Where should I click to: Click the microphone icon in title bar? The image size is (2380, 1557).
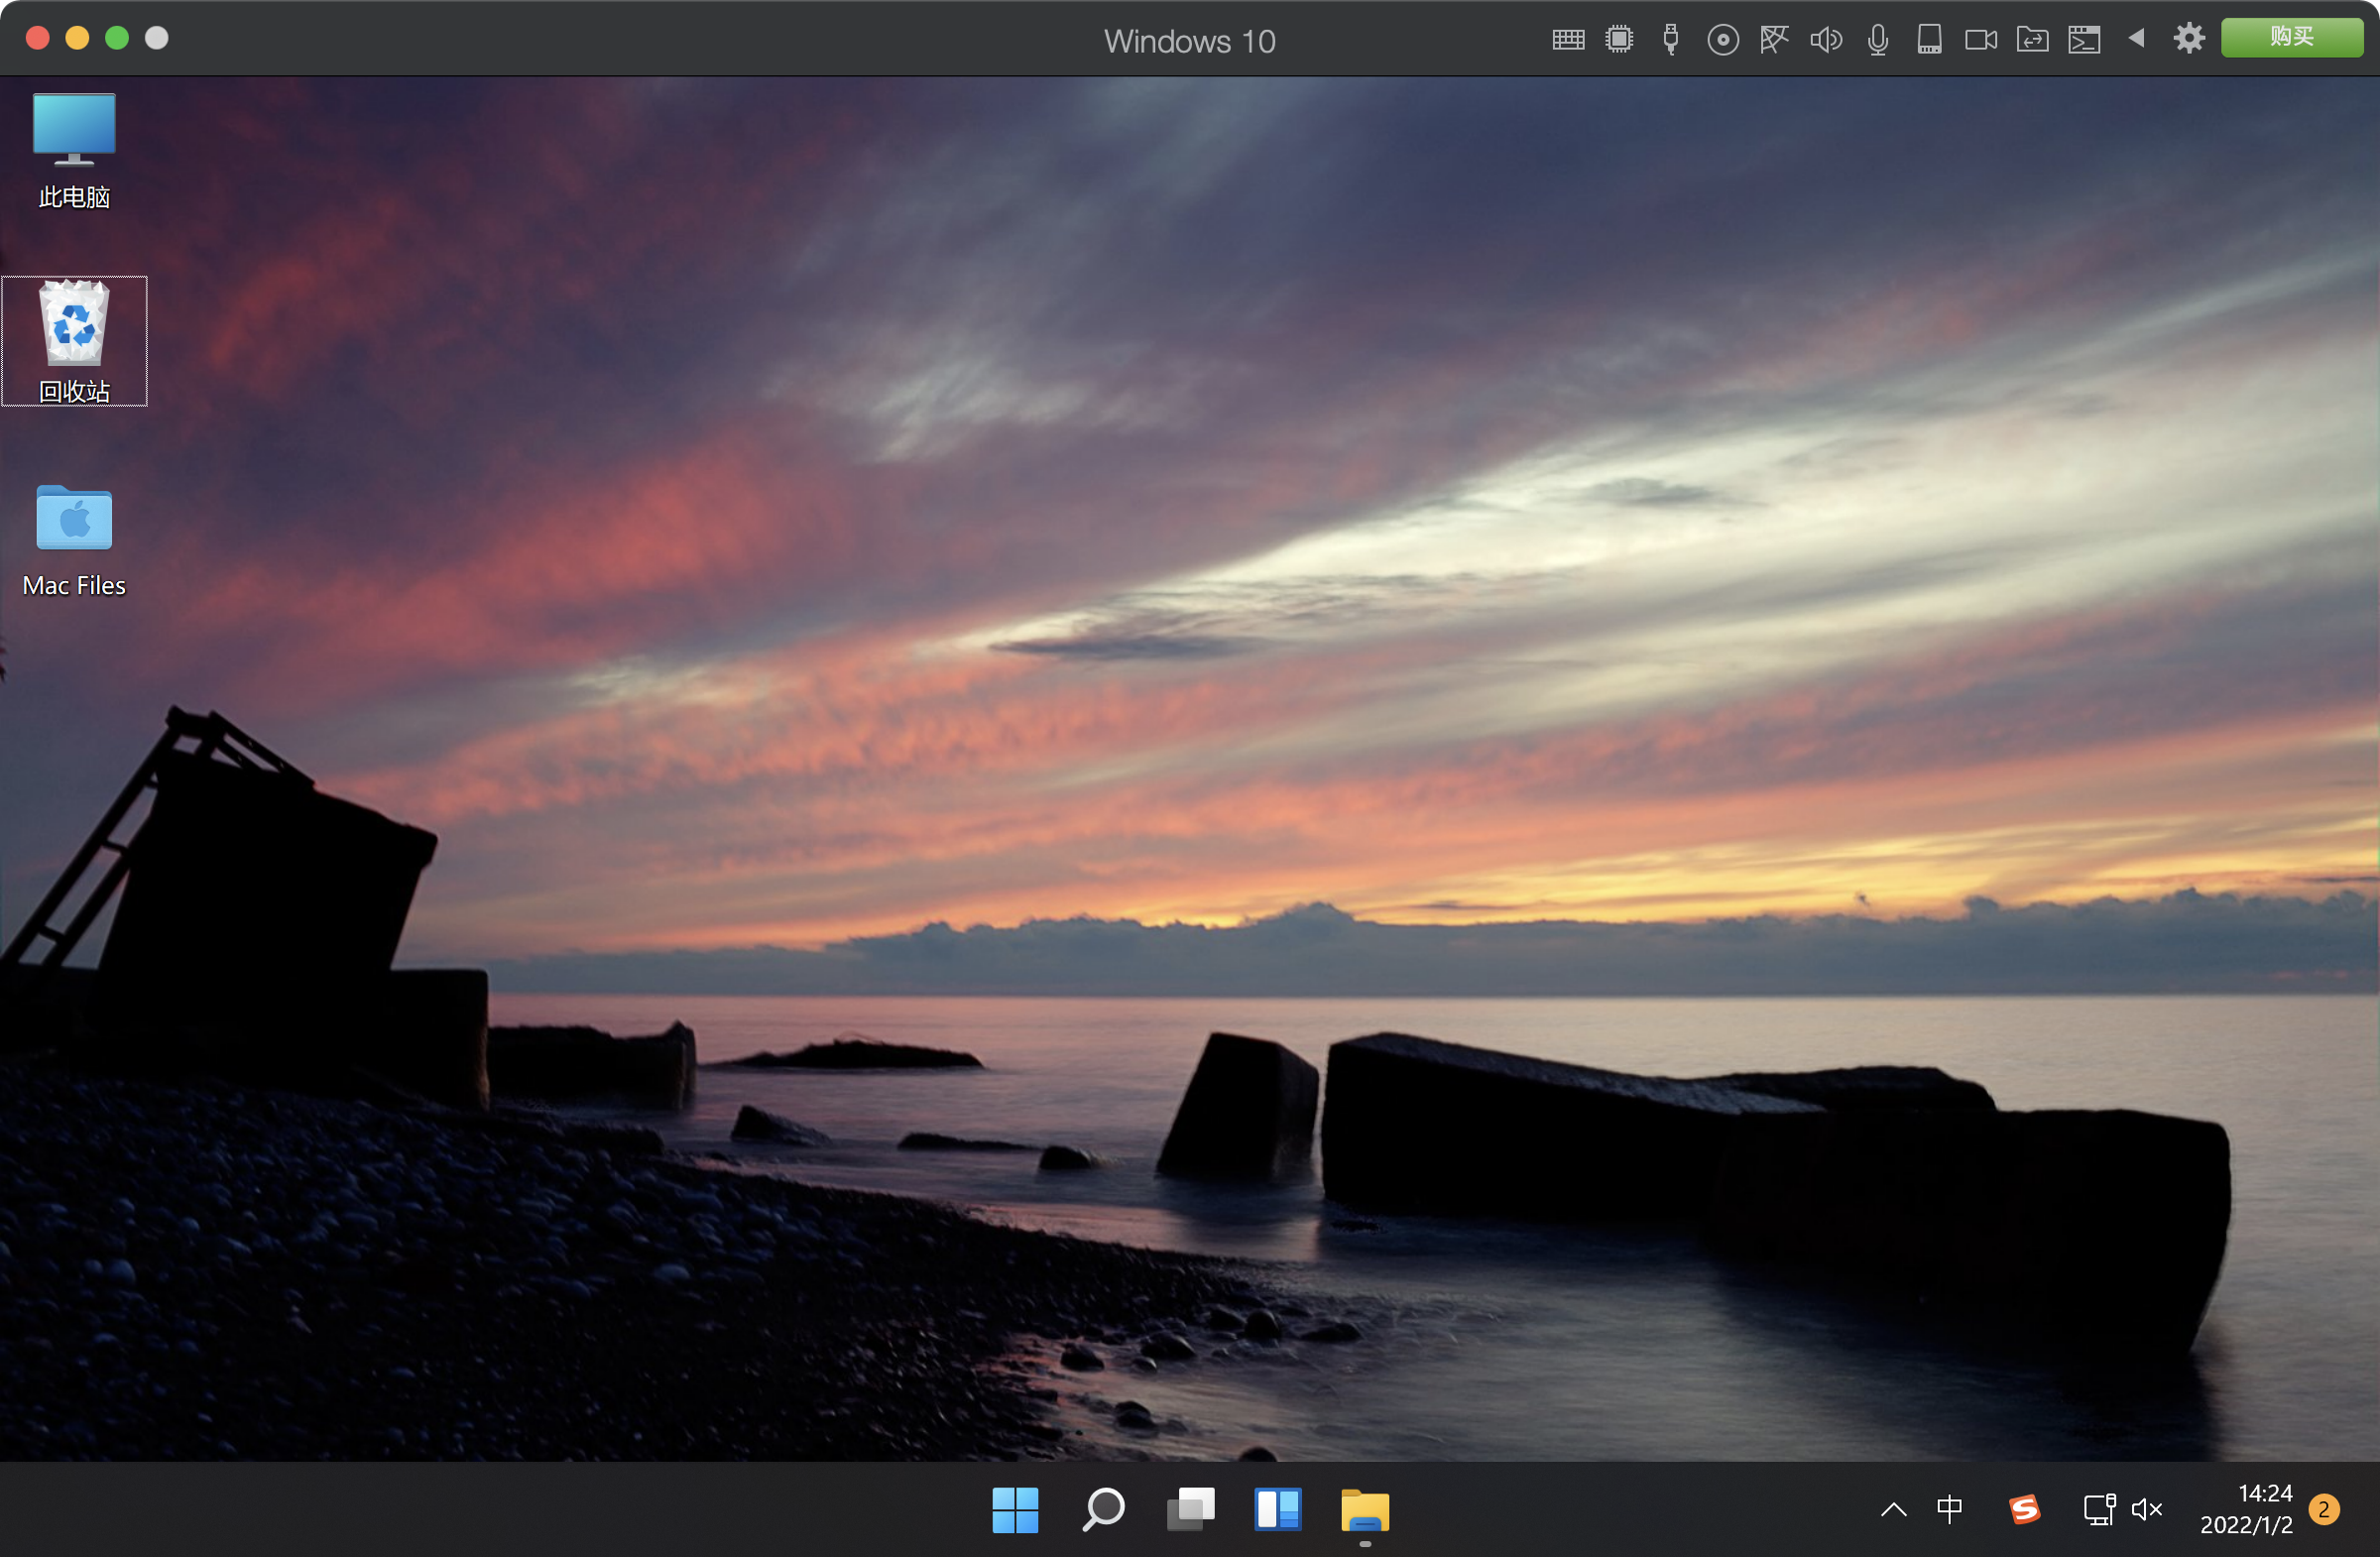coord(1877,39)
